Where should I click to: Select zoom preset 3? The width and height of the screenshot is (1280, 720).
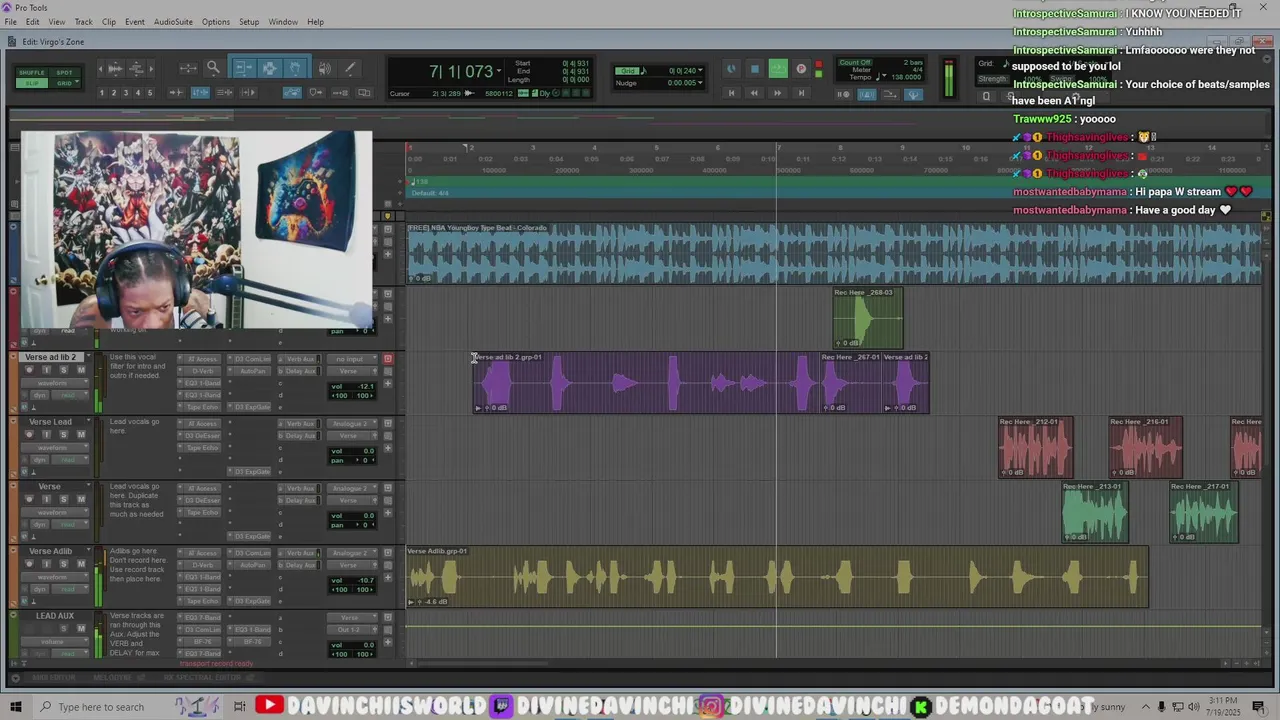point(126,93)
